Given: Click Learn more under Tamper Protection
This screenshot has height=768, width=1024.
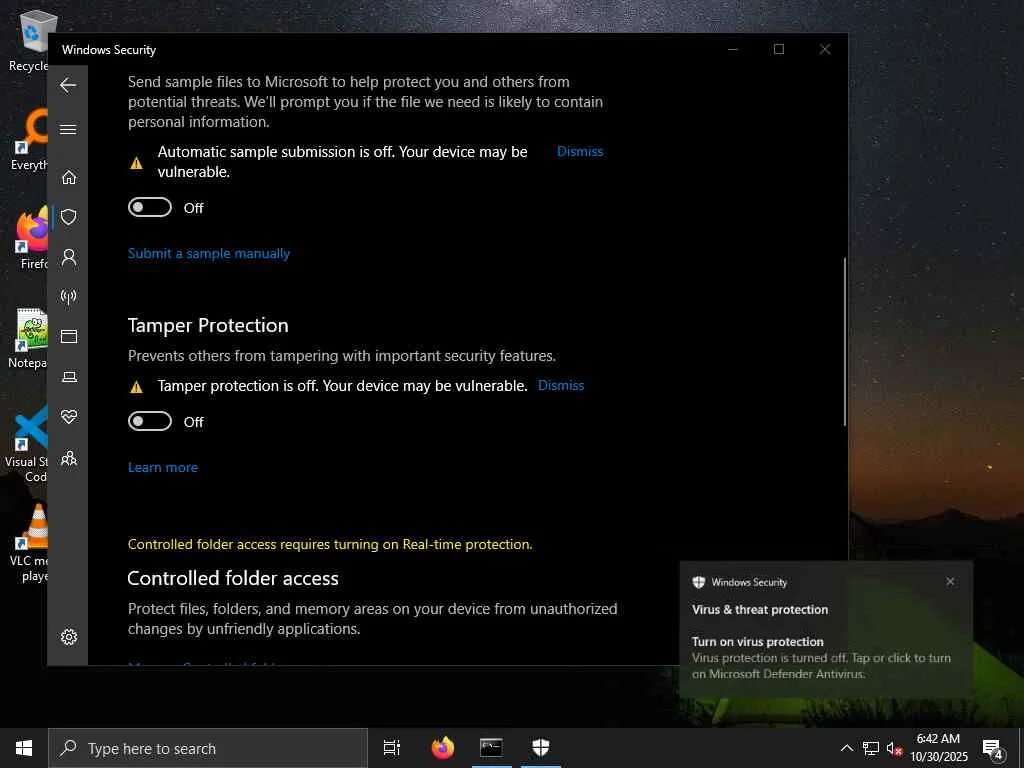Looking at the screenshot, I should [163, 468].
